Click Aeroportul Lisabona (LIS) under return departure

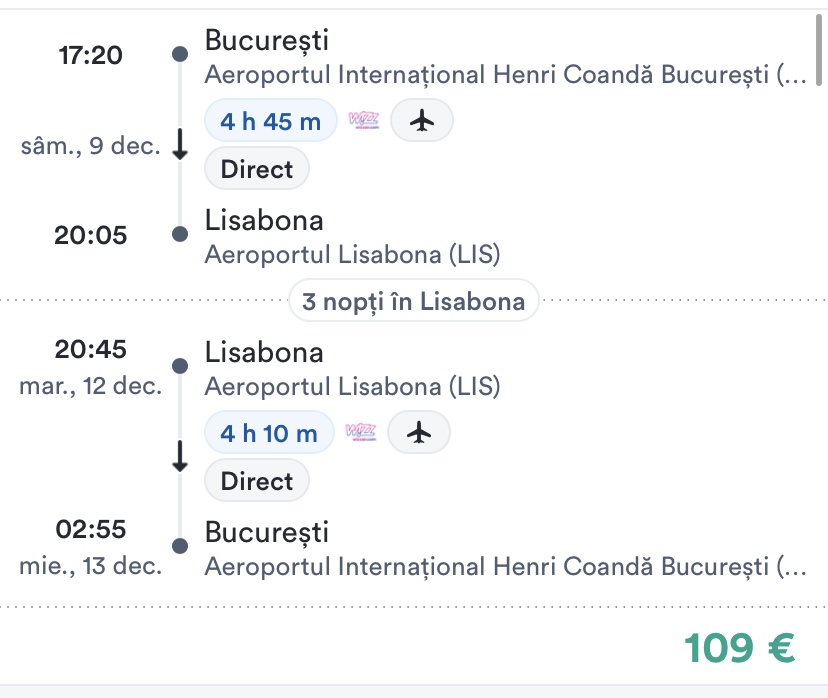point(352,386)
